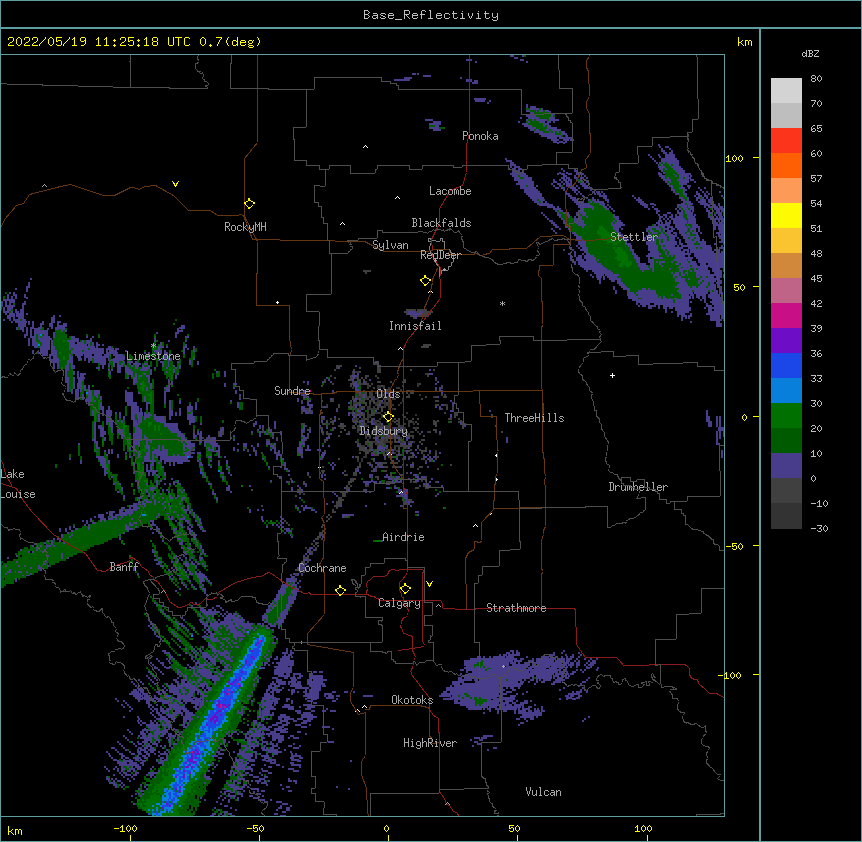Click the -100 tick on bottom axis
The image size is (862, 842).
(125, 828)
